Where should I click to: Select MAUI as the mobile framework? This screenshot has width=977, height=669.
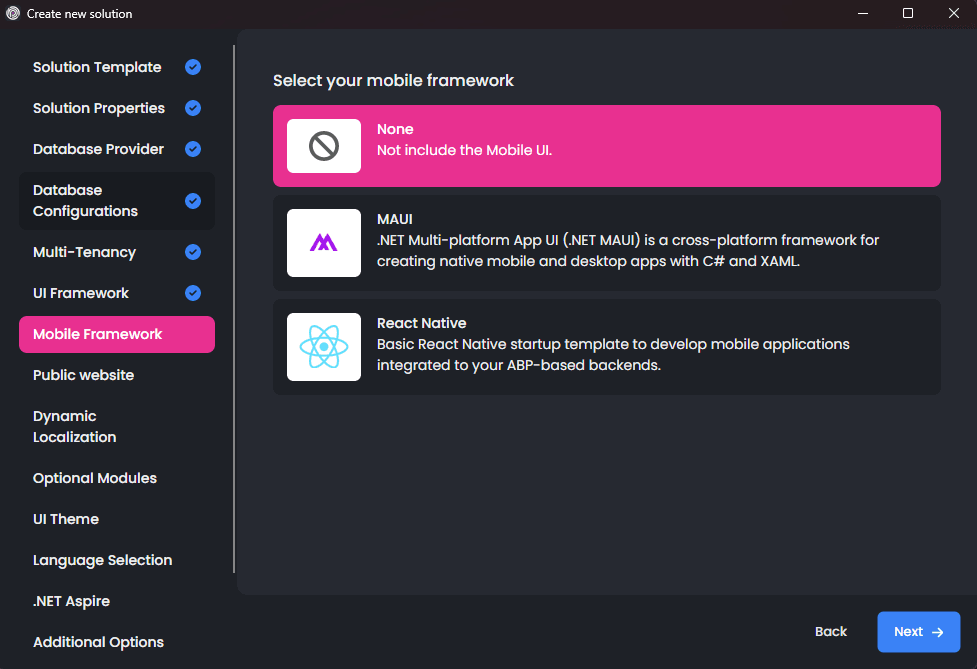tap(606, 243)
